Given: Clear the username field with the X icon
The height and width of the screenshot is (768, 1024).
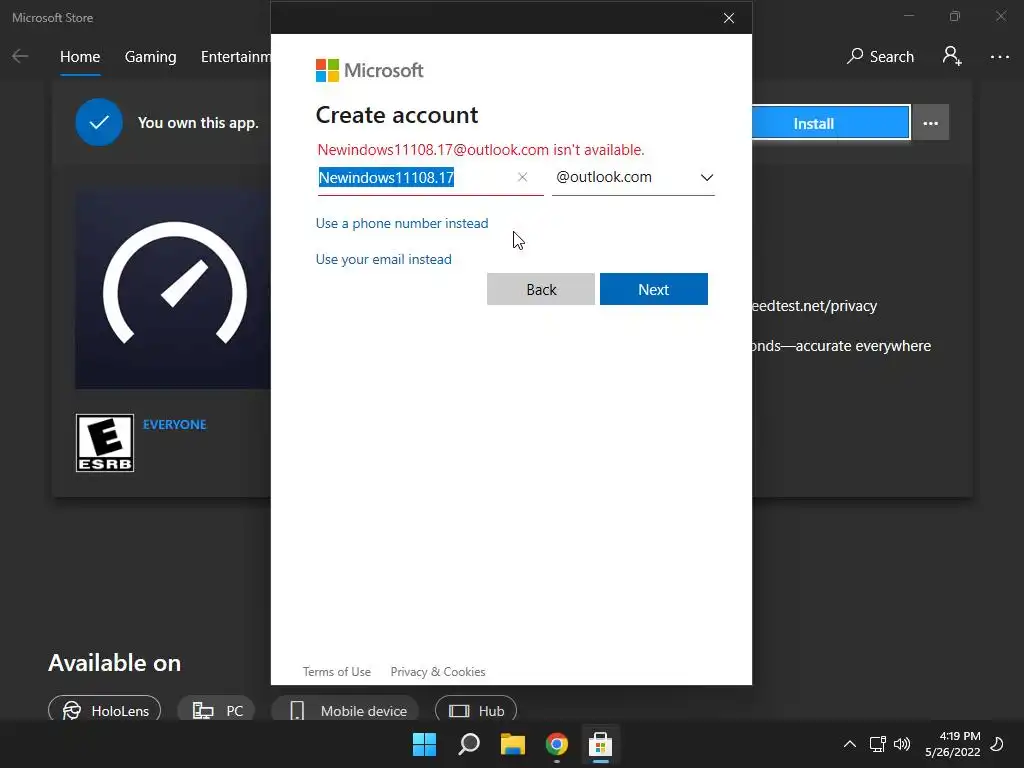Looking at the screenshot, I should pos(522,177).
